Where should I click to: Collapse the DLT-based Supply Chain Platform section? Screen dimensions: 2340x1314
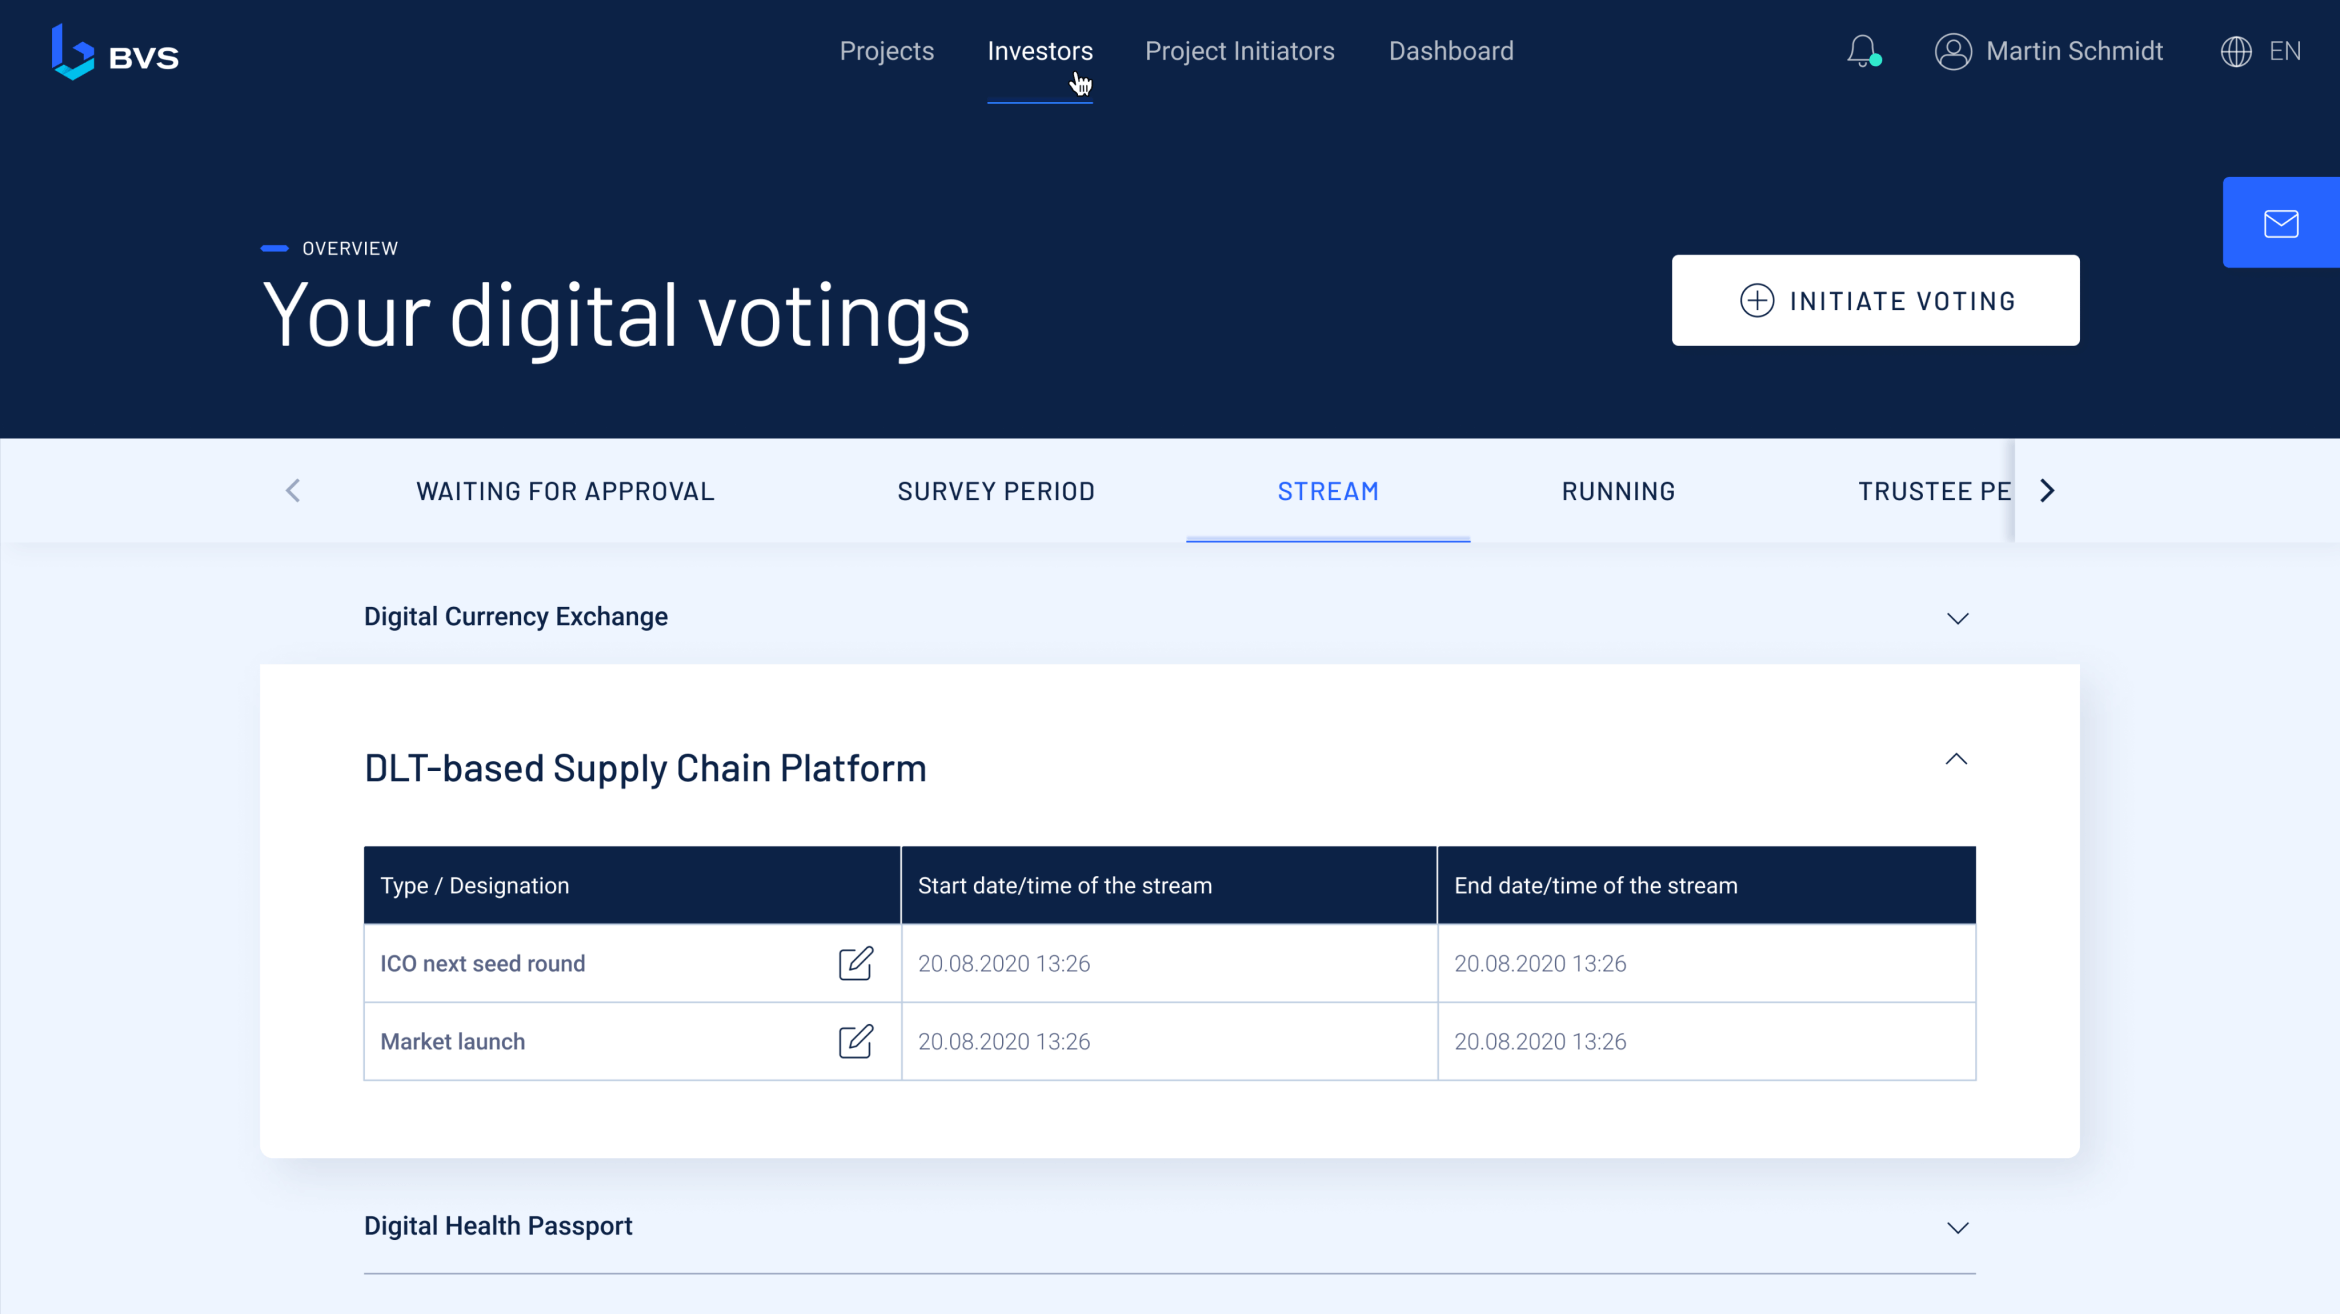1956,760
